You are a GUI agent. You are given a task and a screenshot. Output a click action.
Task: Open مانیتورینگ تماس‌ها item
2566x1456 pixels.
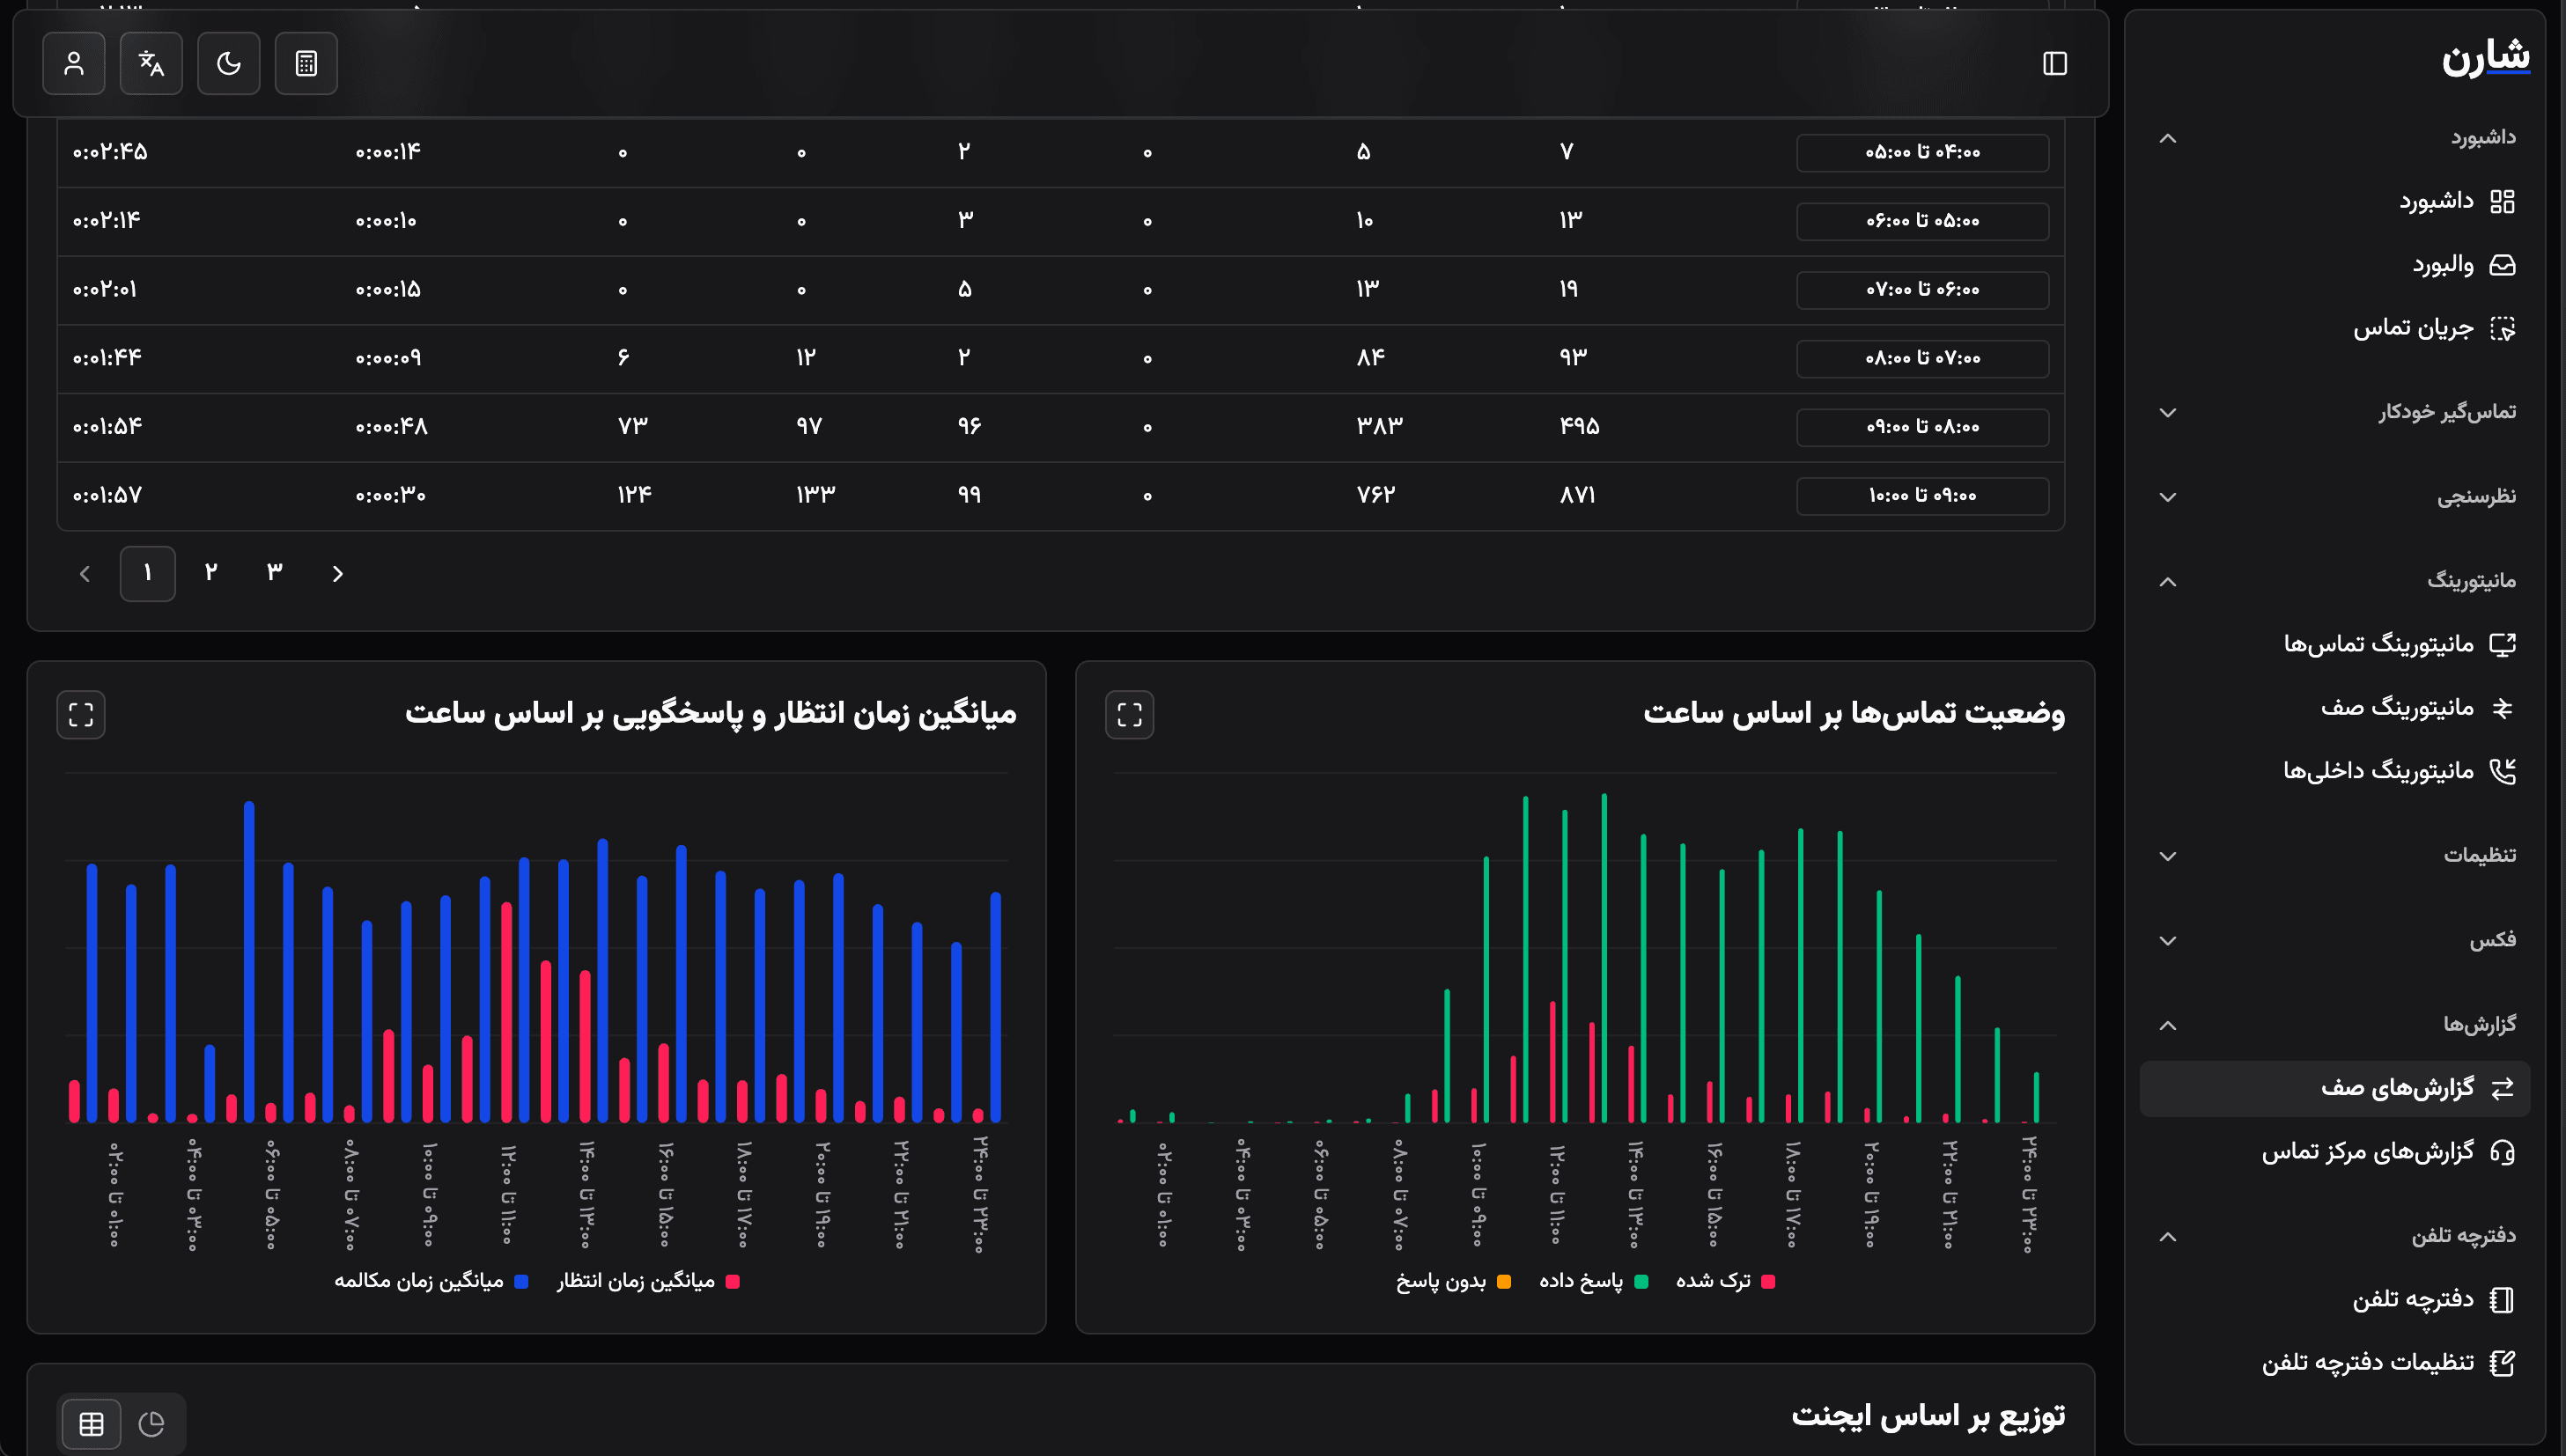pos(2335,644)
